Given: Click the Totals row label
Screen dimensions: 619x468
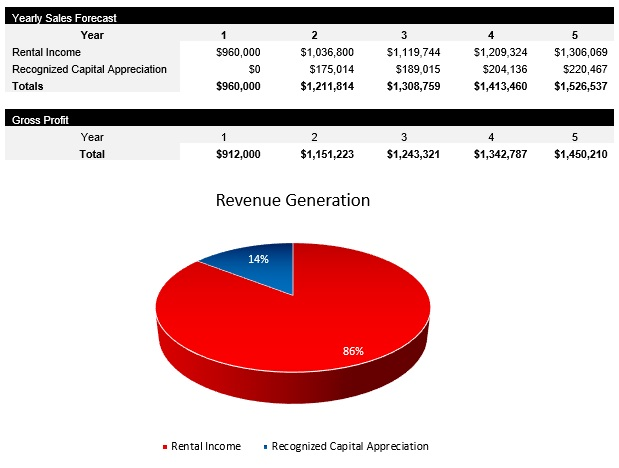Looking at the screenshot, I should pyautogui.click(x=27, y=86).
